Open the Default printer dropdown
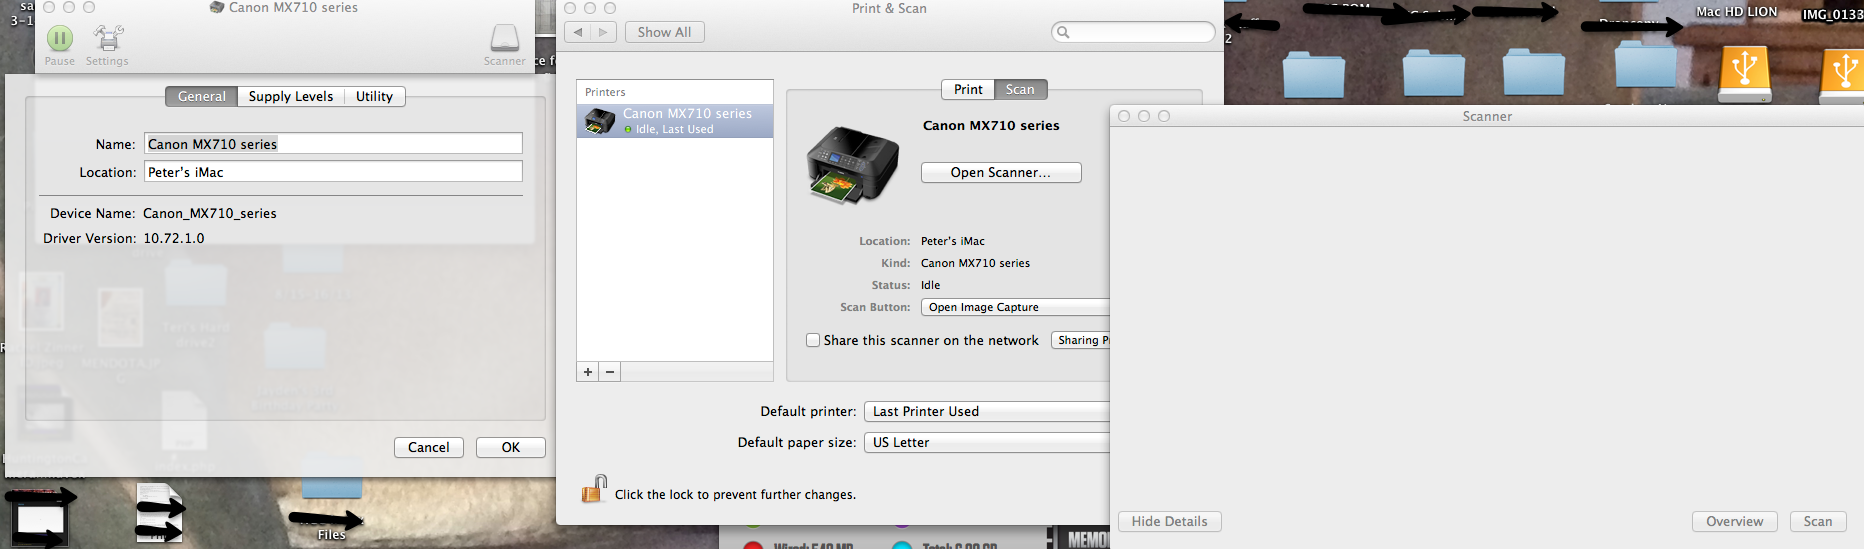The width and height of the screenshot is (1864, 549). point(987,411)
